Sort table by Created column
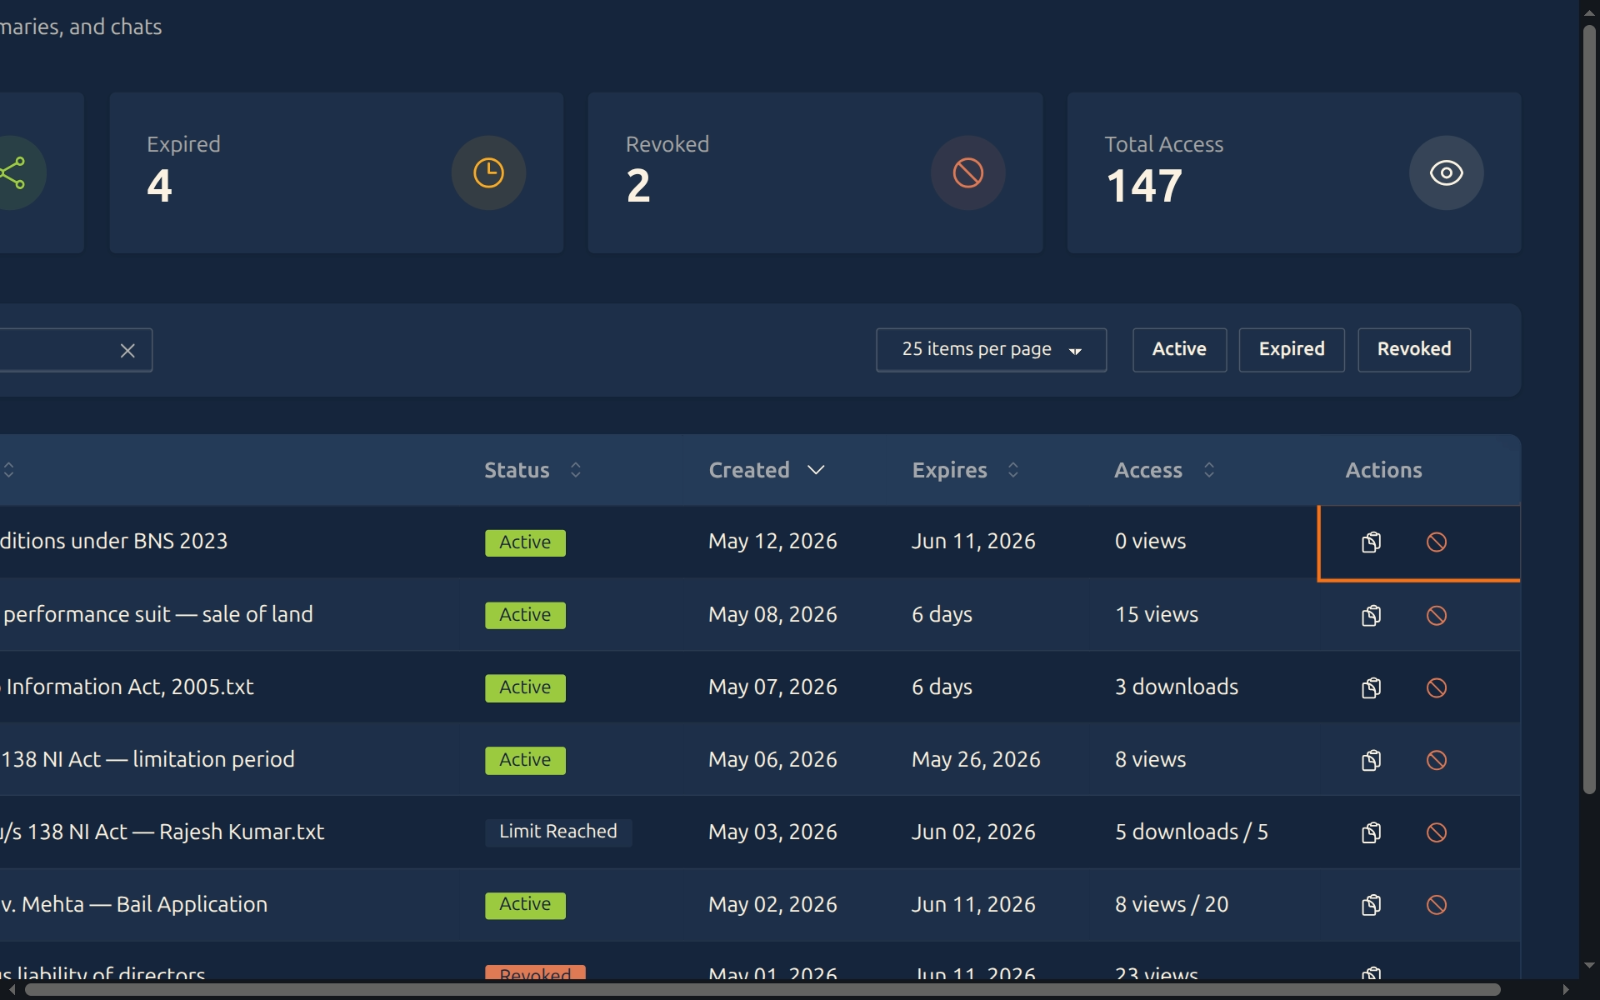 tap(766, 470)
